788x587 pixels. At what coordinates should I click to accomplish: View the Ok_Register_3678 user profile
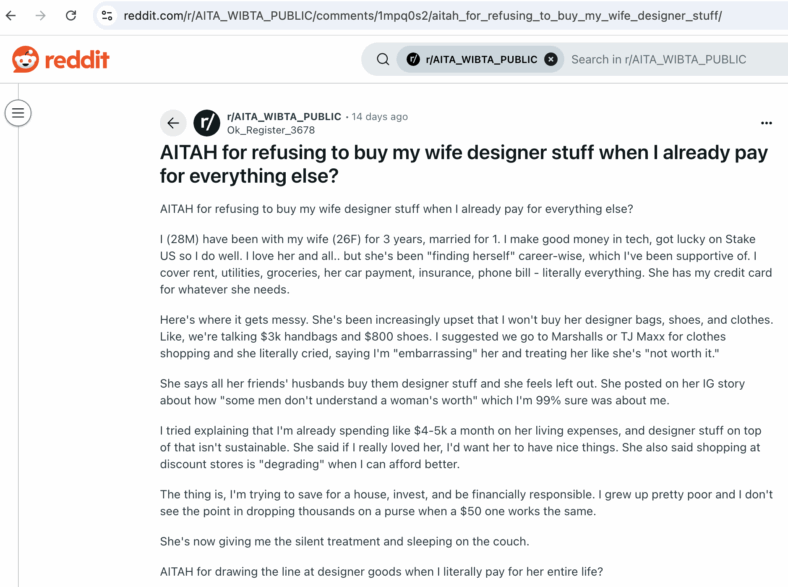[x=271, y=130]
